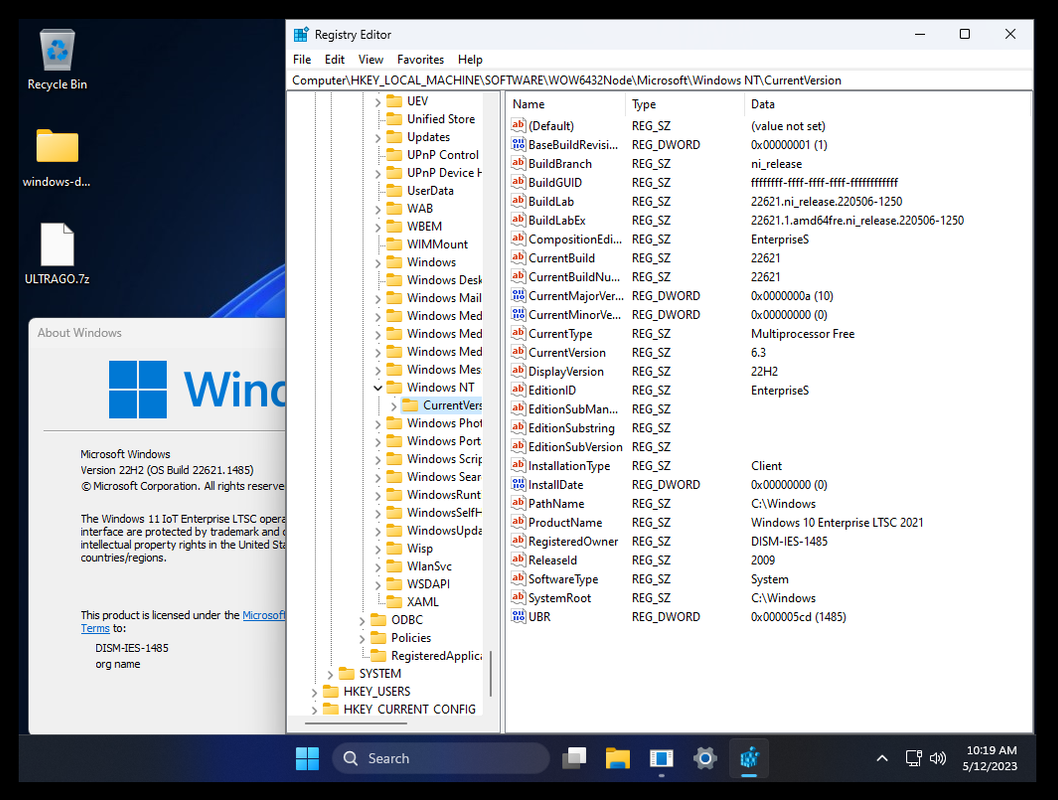Click the folder icon beside ODBC
The image size is (1058, 800).
[x=379, y=619]
